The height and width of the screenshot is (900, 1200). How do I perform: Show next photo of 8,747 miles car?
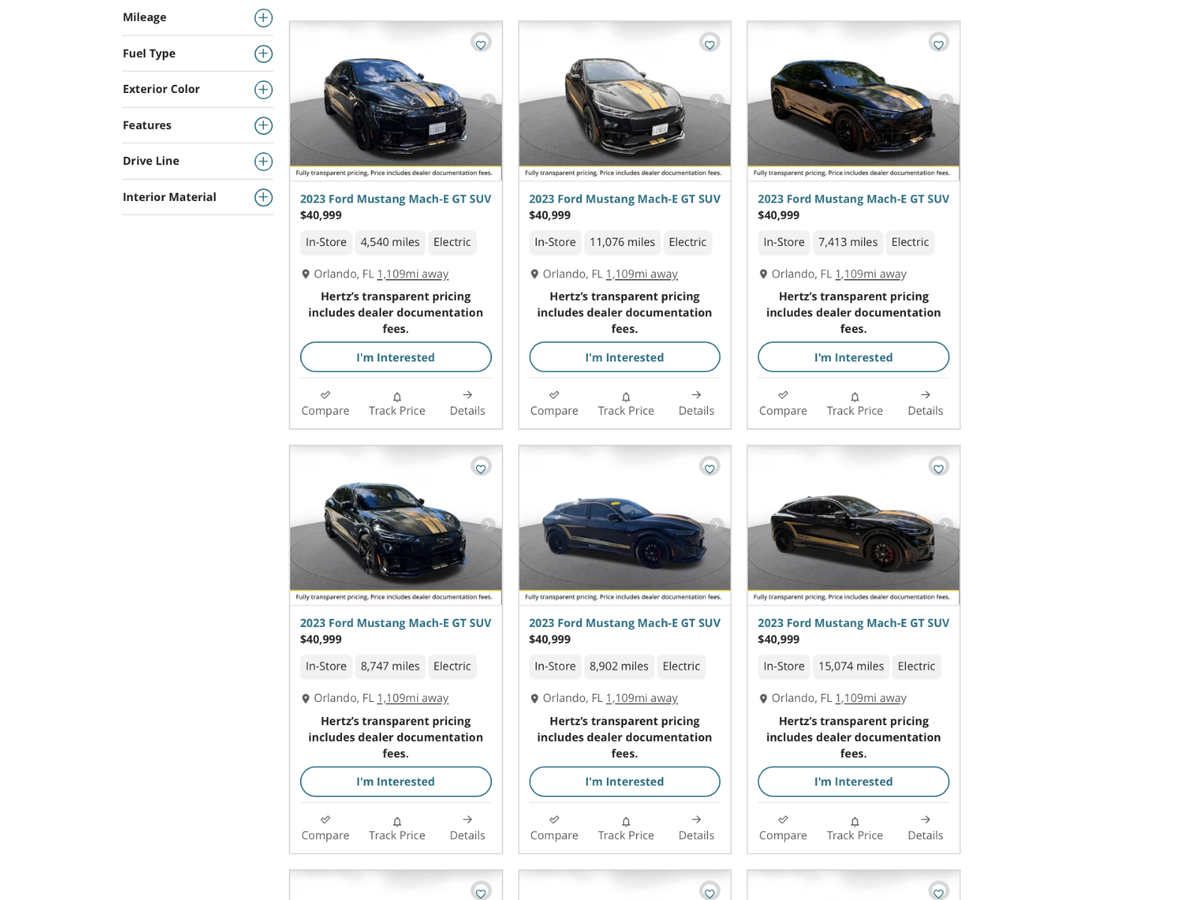tap(488, 525)
